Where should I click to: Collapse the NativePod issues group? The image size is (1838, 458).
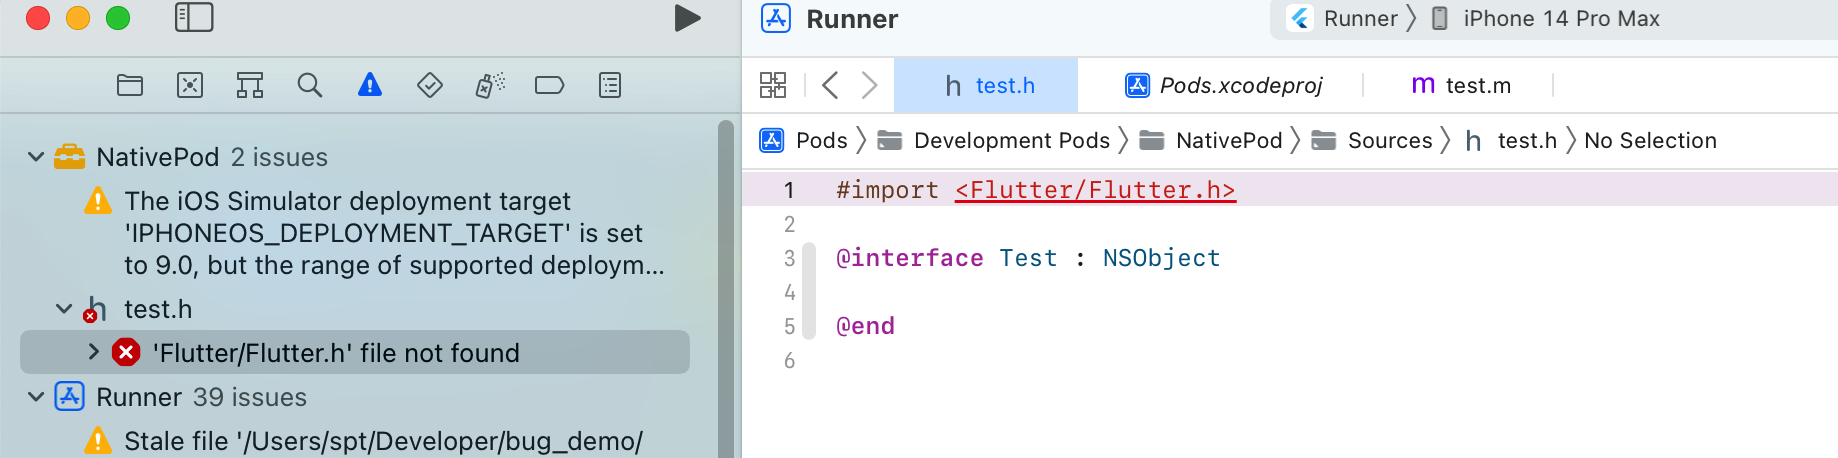(x=36, y=157)
